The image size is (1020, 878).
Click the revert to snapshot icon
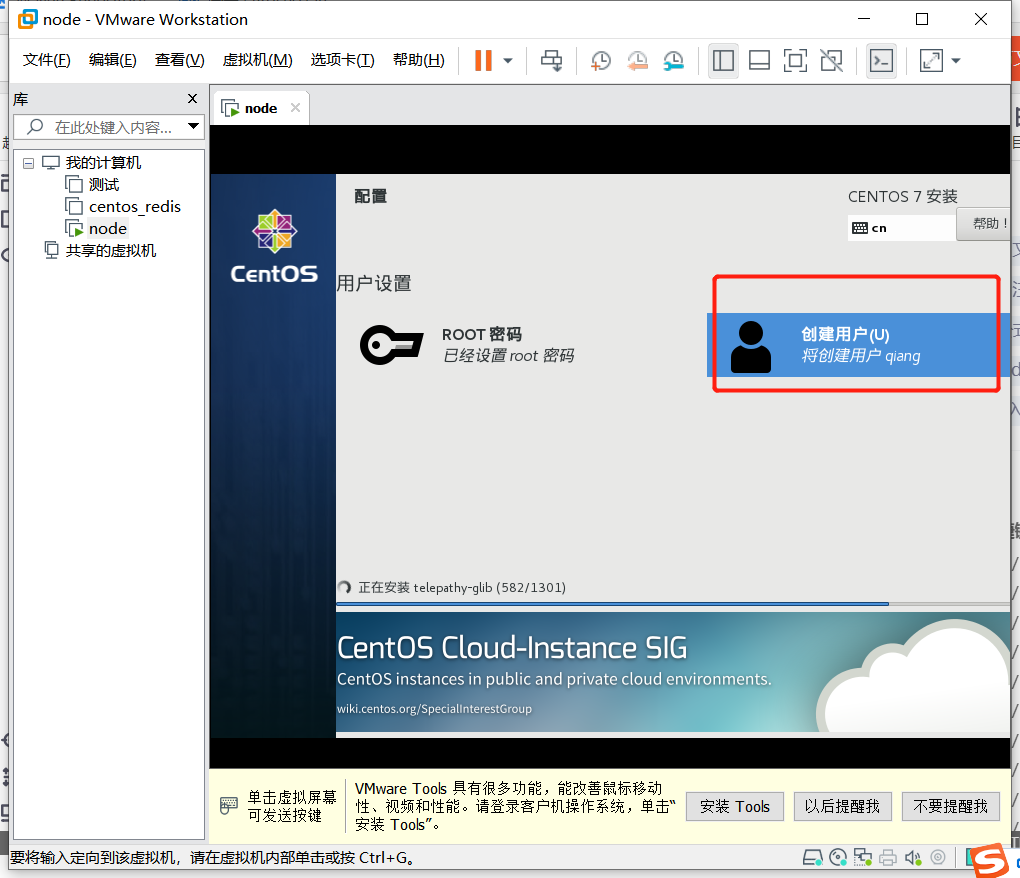637,61
